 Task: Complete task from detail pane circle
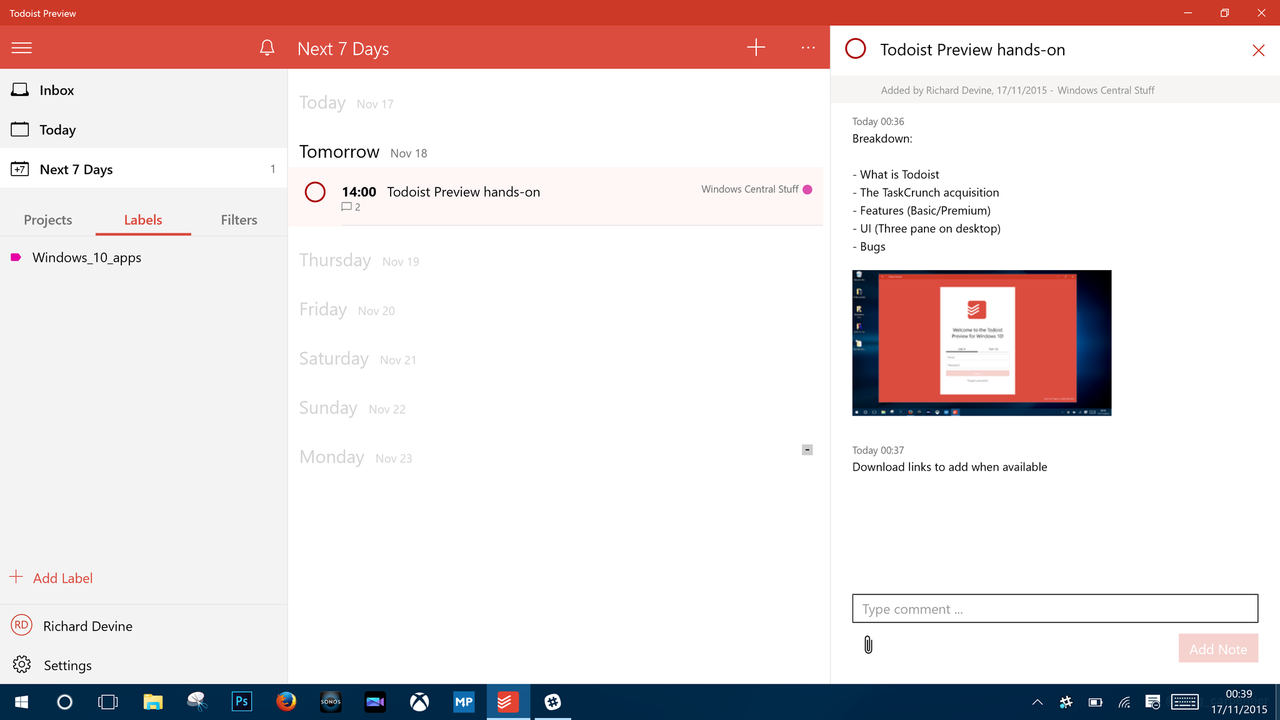point(855,49)
